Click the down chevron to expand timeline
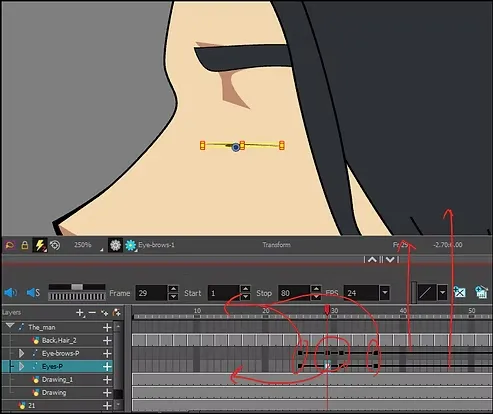 pos(390,259)
